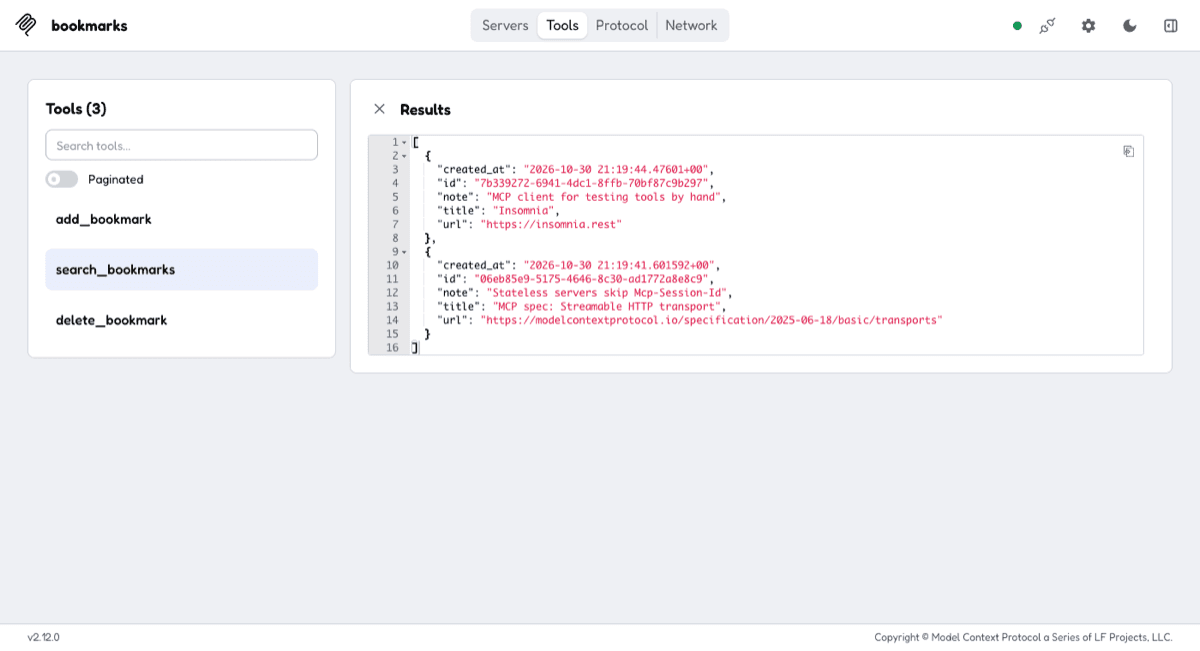Click created_at value "2026-10-30 21:19:41.601592+00"
1200x651 pixels.
[619, 266]
